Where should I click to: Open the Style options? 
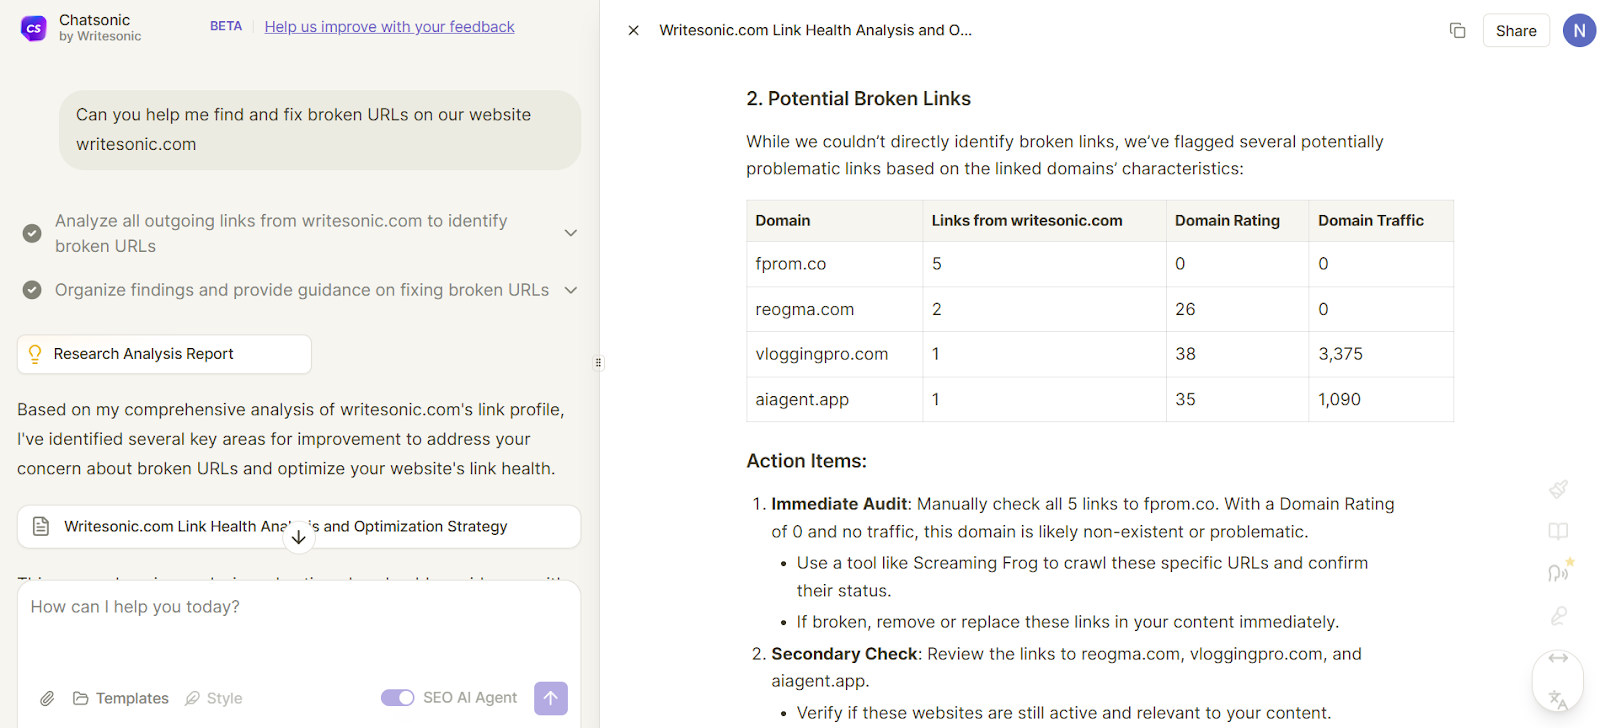pos(214,698)
